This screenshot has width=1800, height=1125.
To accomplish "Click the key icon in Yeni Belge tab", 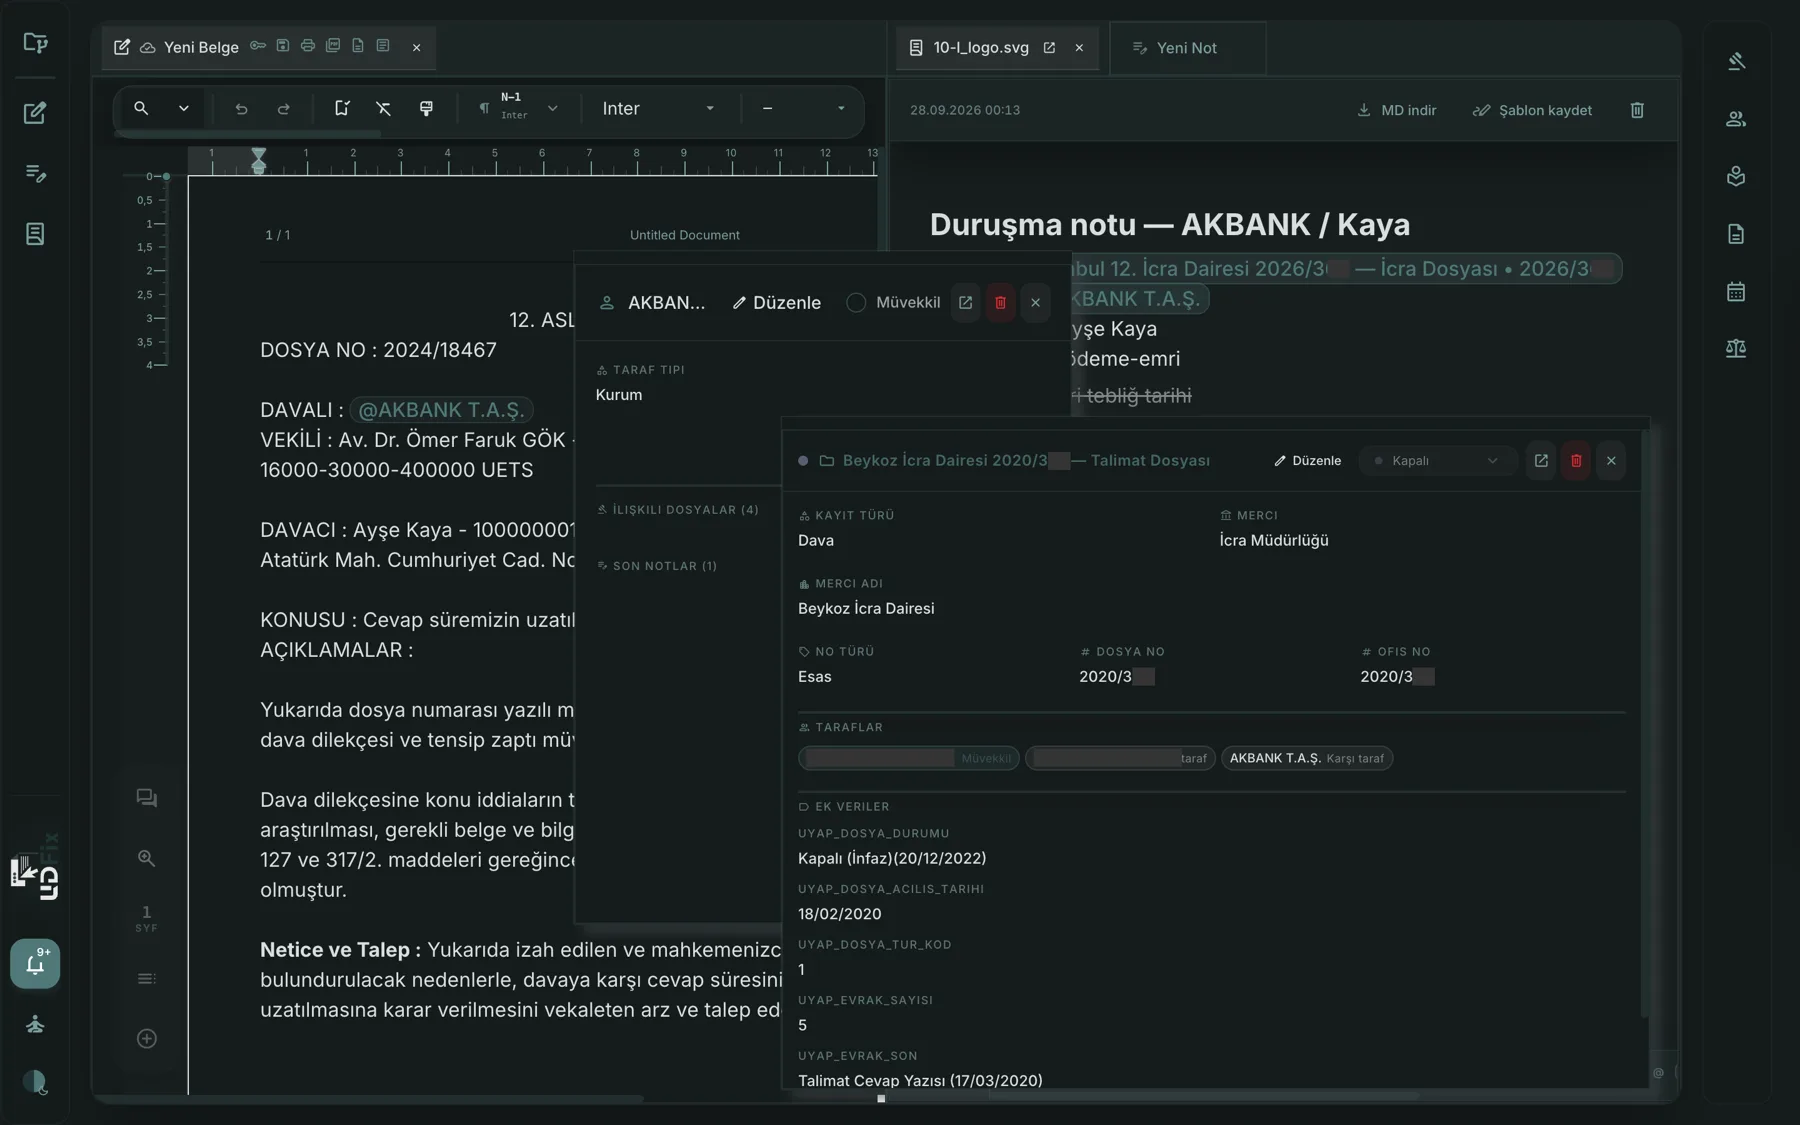I will coord(258,46).
